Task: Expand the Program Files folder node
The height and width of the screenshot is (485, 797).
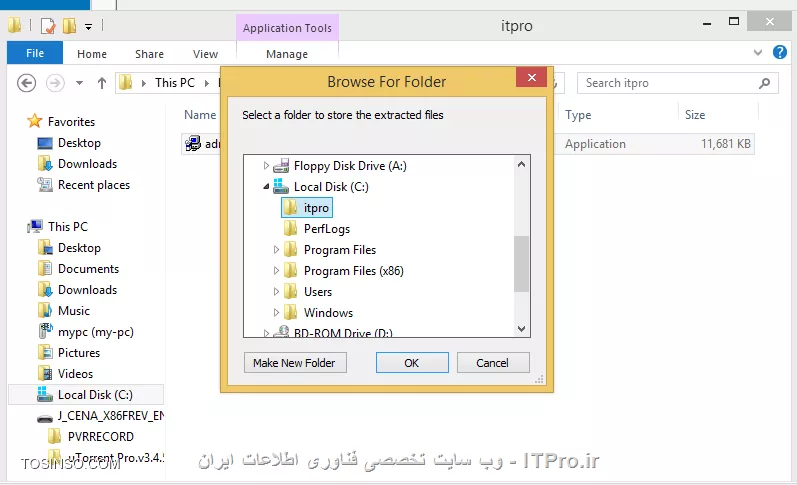Action: tap(276, 250)
